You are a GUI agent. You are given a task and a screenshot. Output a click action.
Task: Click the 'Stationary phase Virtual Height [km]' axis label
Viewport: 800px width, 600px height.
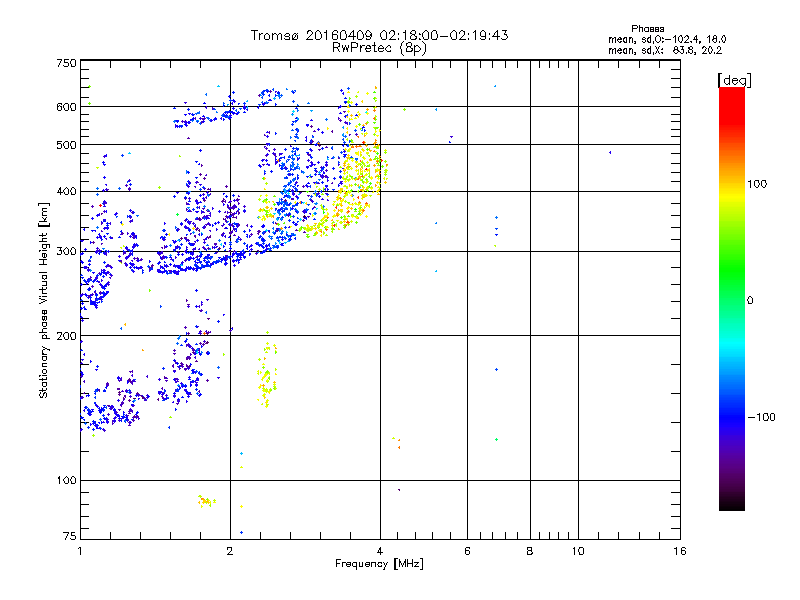tap(43, 301)
